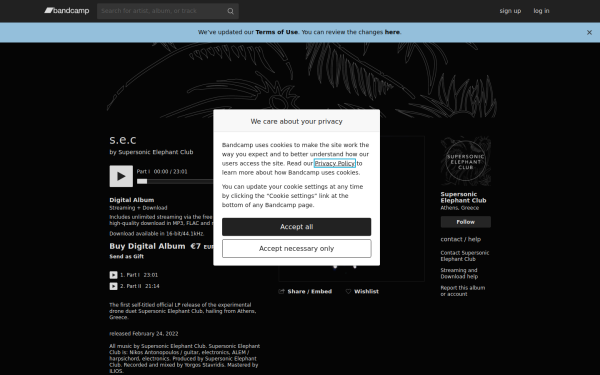Open the Terms of Use link in banner
This screenshot has height=375, width=600.
(276, 32)
